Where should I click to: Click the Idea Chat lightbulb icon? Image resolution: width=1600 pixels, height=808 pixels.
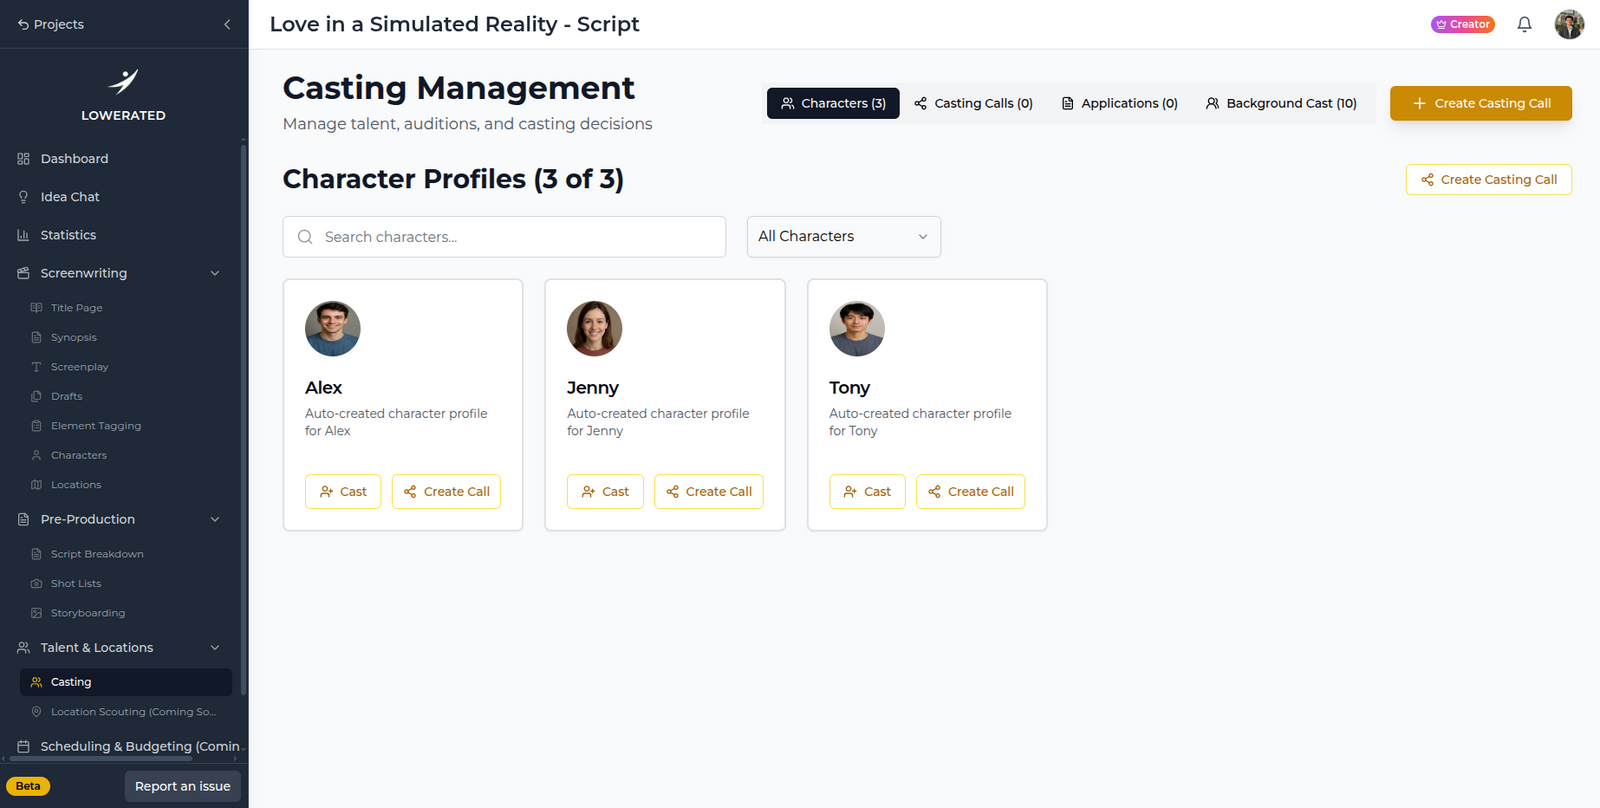tap(23, 197)
